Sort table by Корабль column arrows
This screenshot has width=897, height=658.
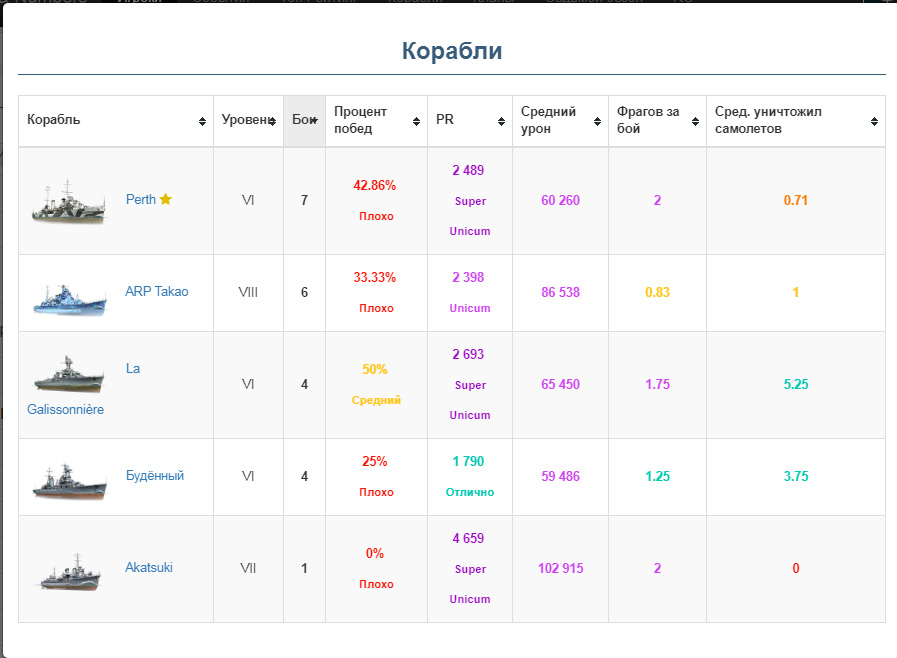point(203,121)
